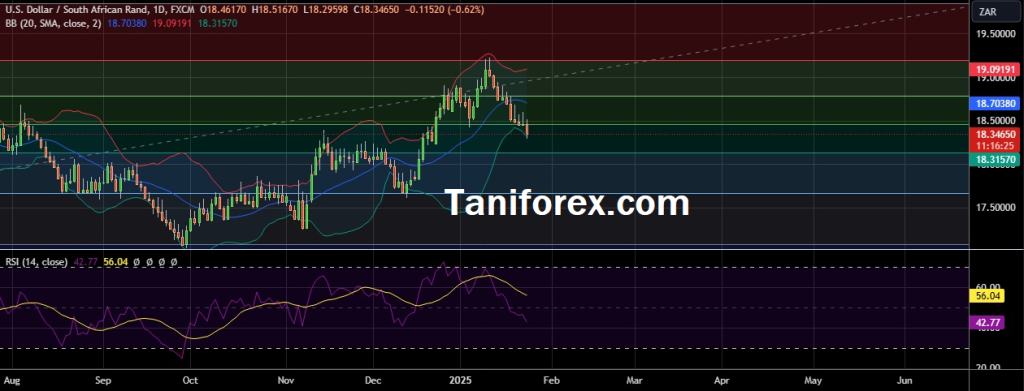Select the latest red candlestick on the chart

click(527, 128)
